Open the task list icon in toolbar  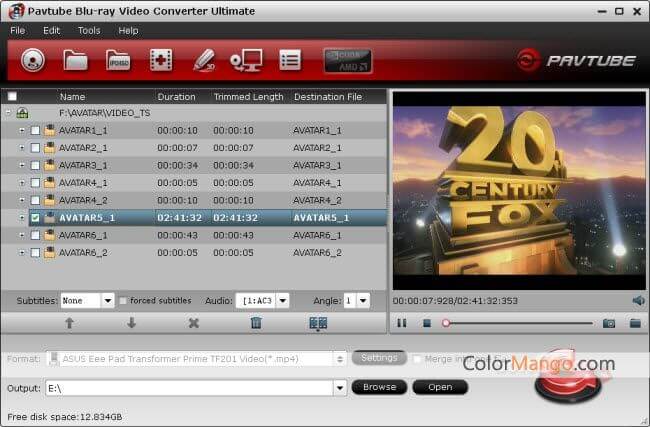[290, 61]
